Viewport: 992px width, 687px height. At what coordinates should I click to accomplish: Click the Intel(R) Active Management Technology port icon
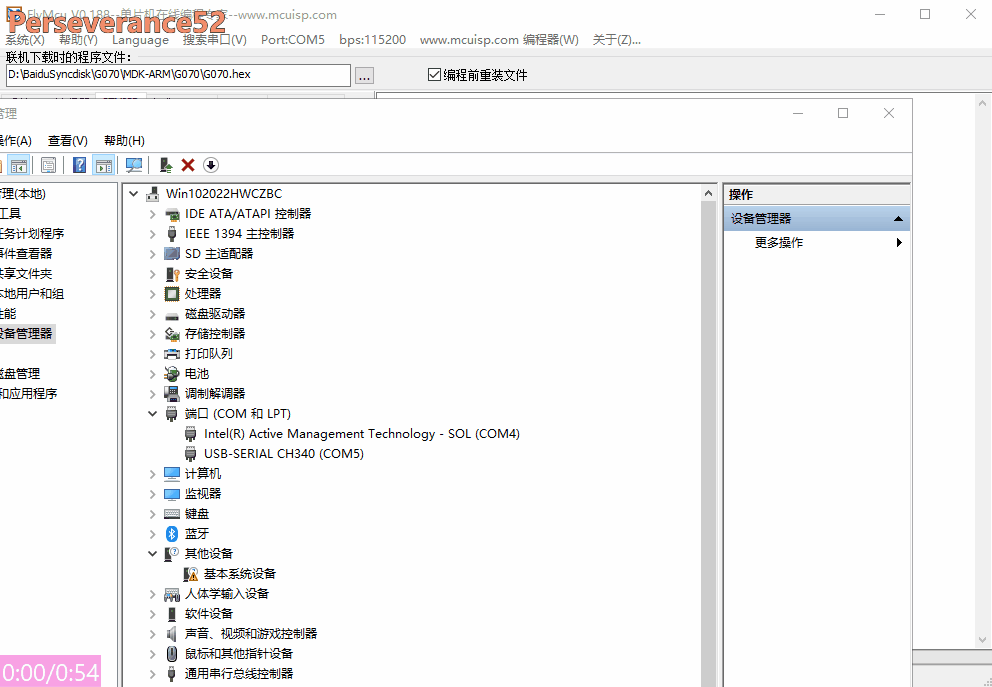pos(190,434)
